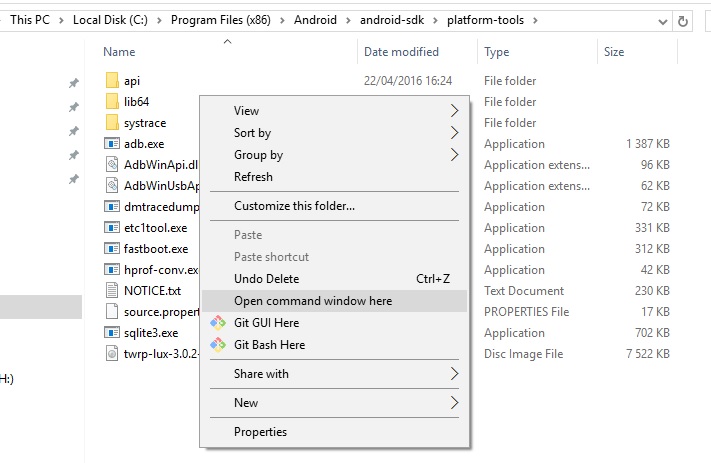Expand the New submenu arrow
This screenshot has height=463, width=711.
pos(454,403)
